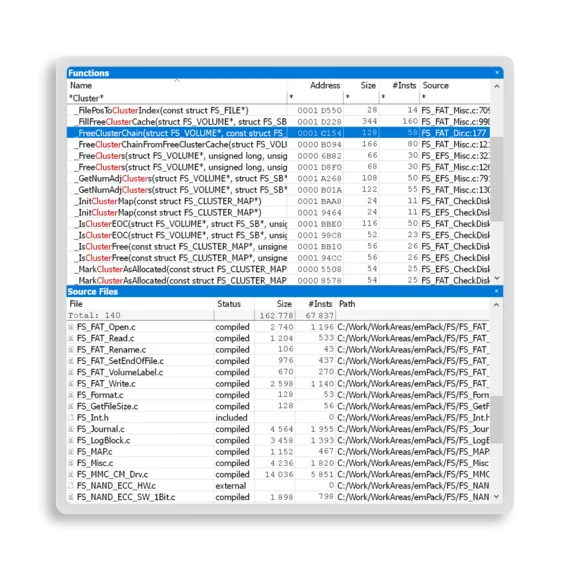Close the Source Files panel
Screen dimensions: 570x570
[497, 291]
